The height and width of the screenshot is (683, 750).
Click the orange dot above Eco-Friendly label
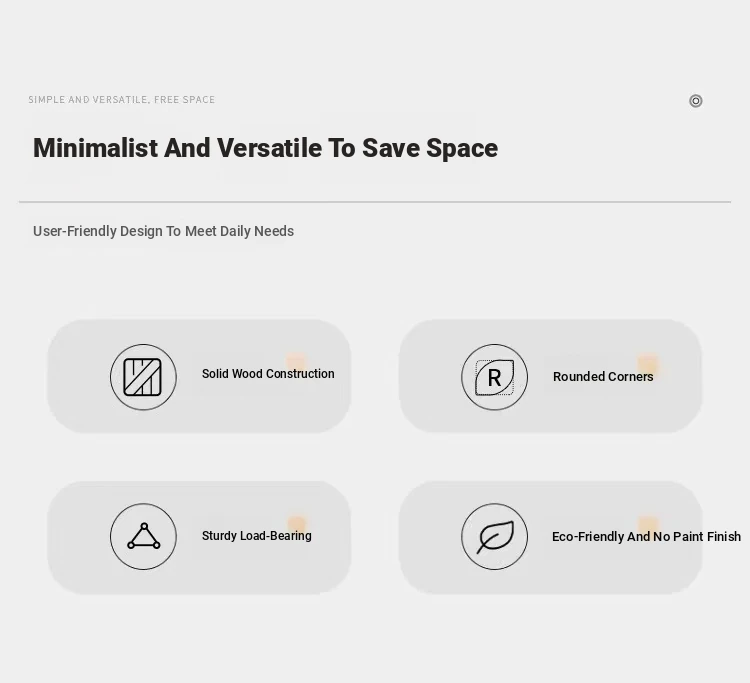pos(648,524)
